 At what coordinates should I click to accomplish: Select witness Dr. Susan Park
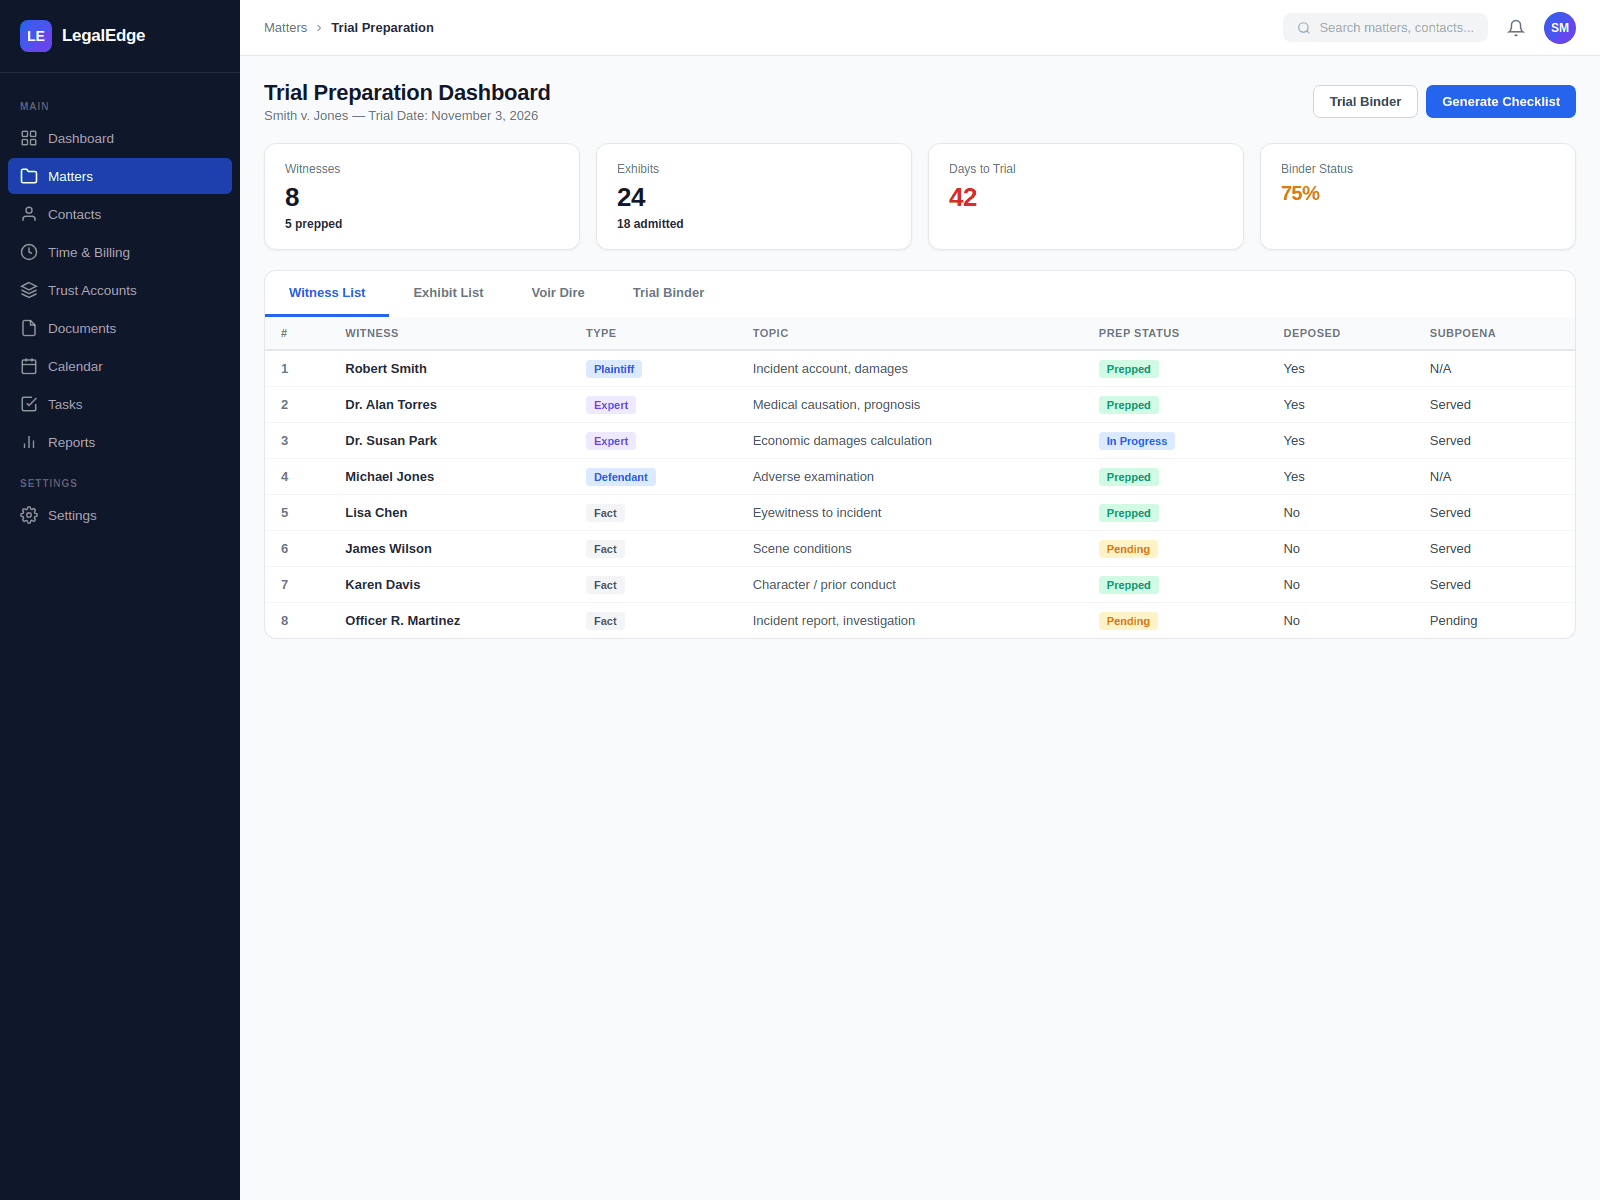pos(391,441)
